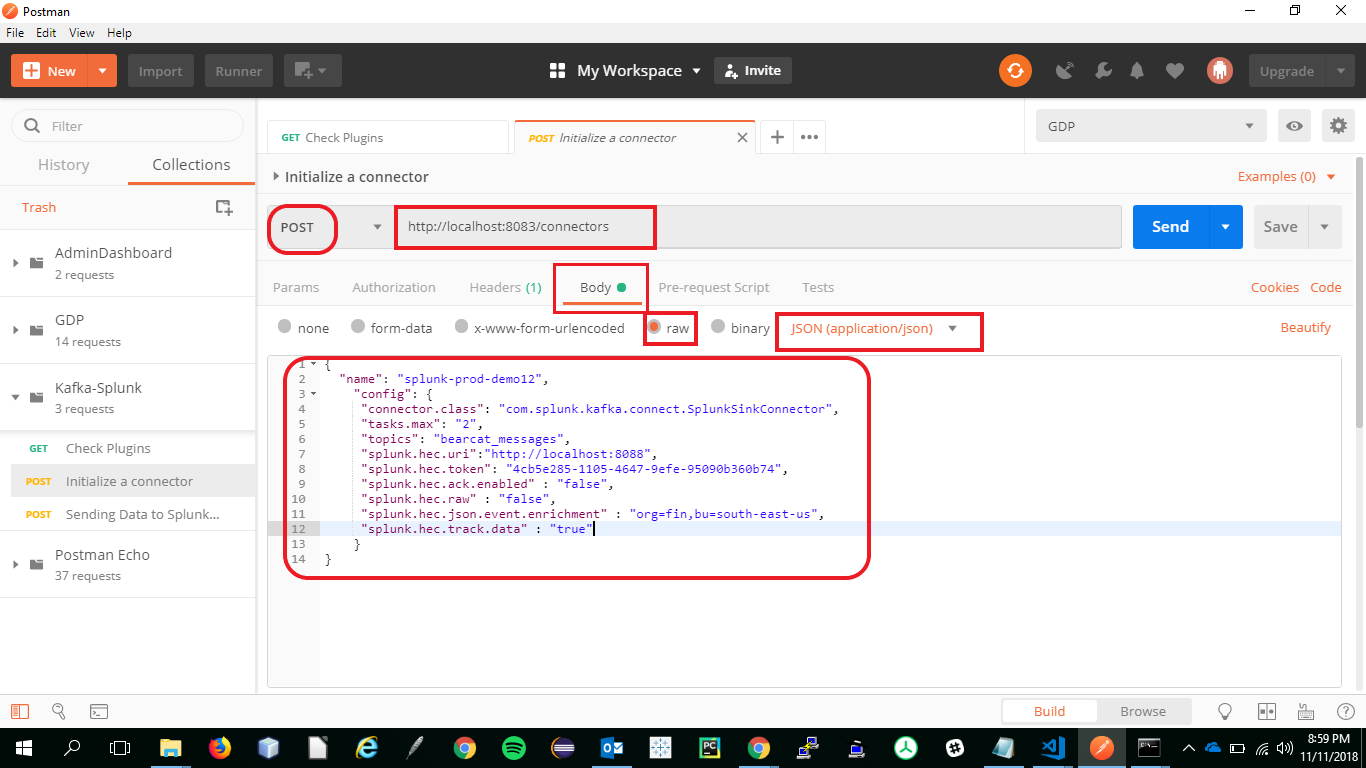The width and height of the screenshot is (1366, 768).
Task: Expand the Postman Echo collection
Action: [15, 564]
